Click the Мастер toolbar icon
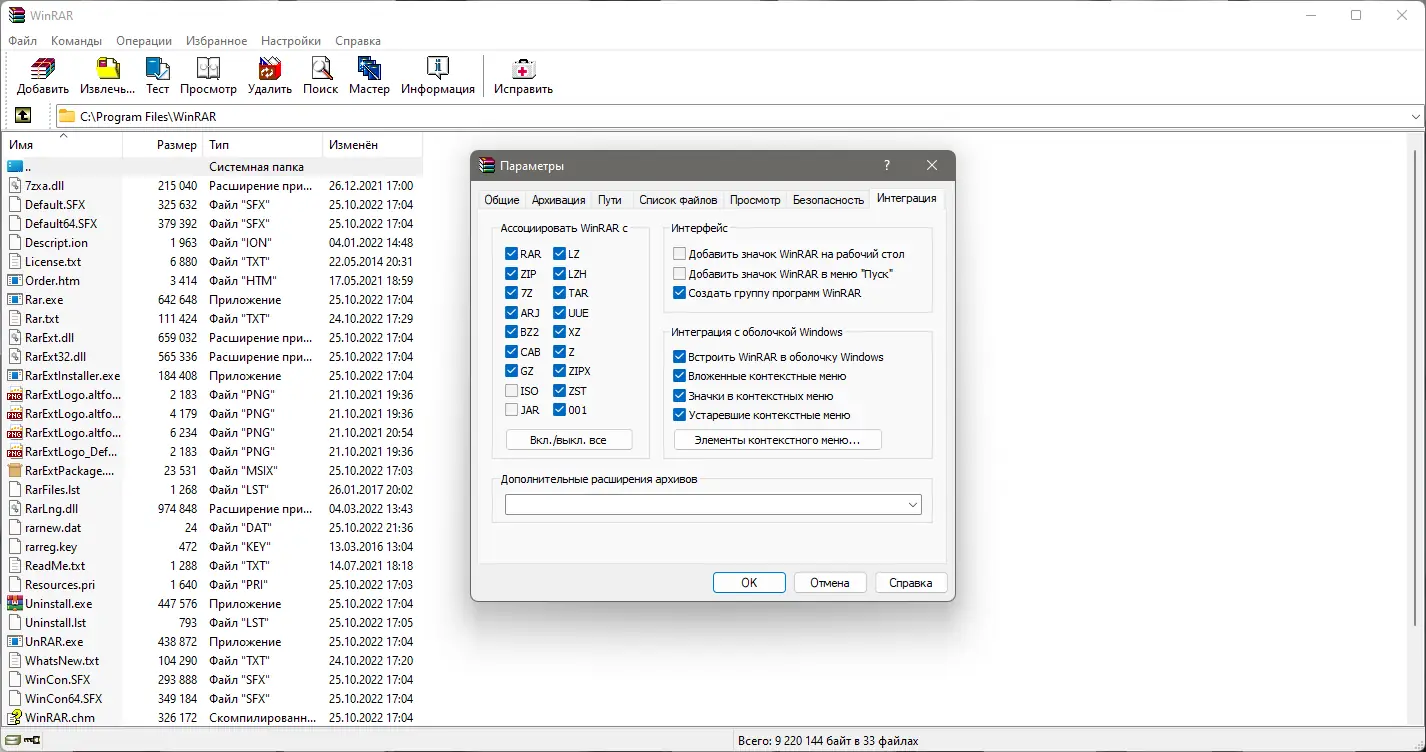This screenshot has width=1426, height=752. [370, 69]
